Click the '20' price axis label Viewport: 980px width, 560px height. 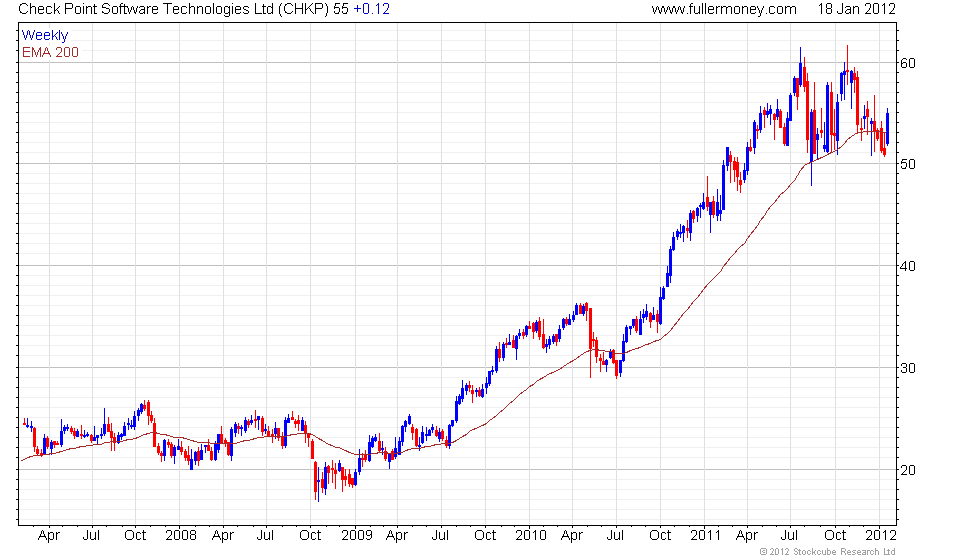pyautogui.click(x=908, y=470)
